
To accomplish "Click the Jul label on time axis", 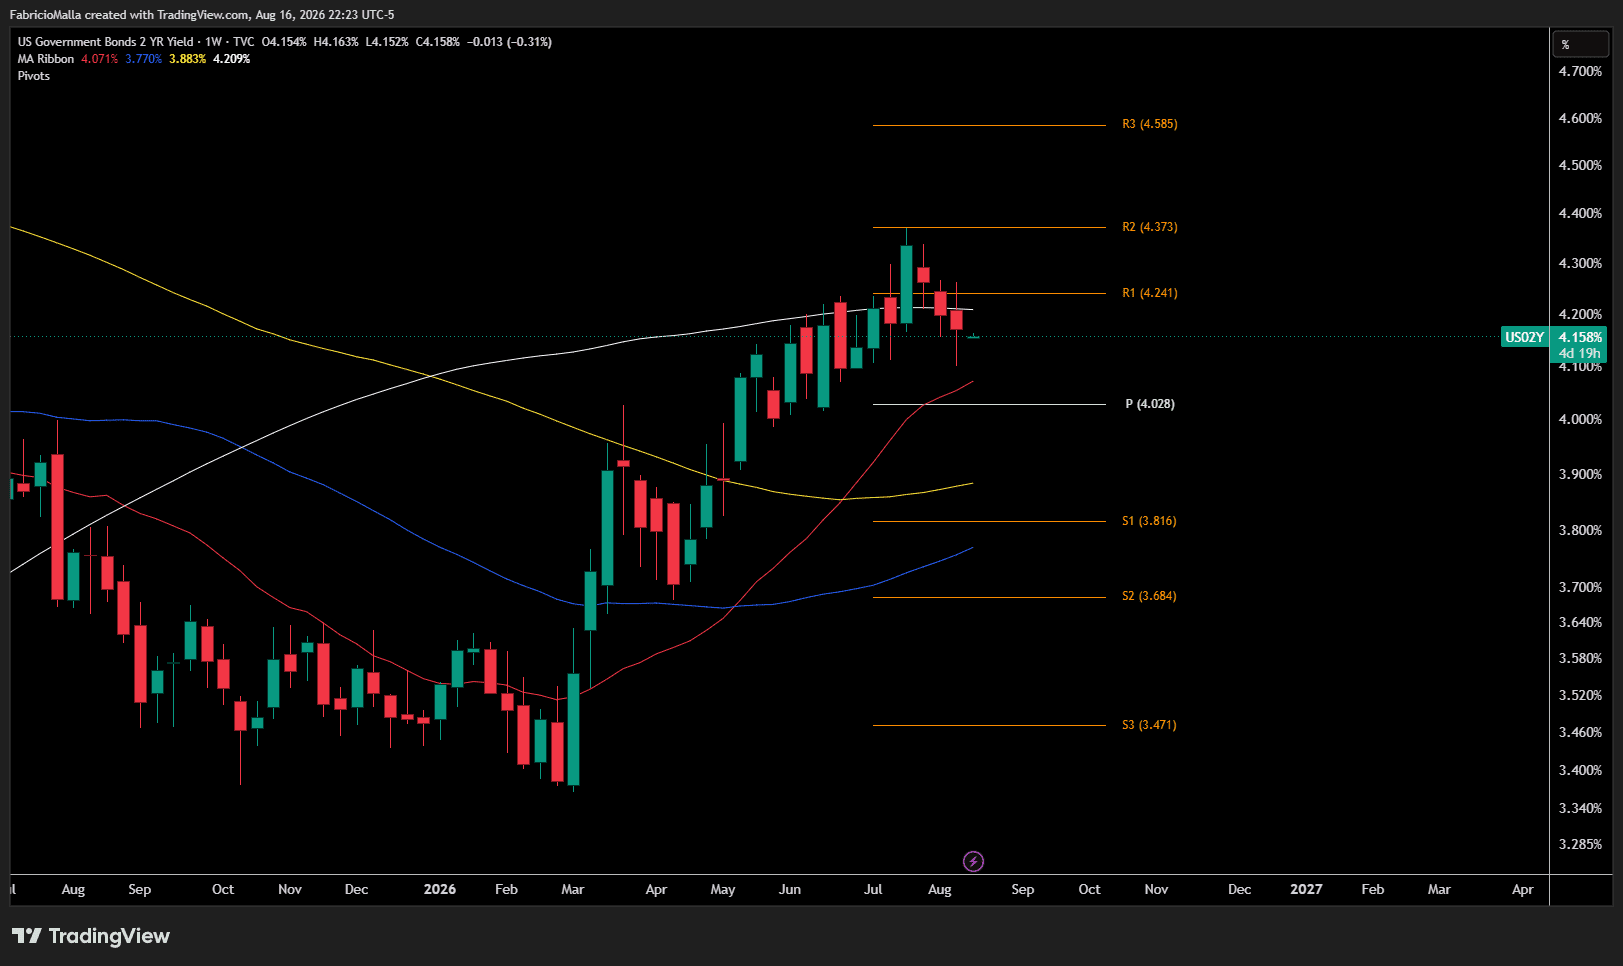I will 873,889.
